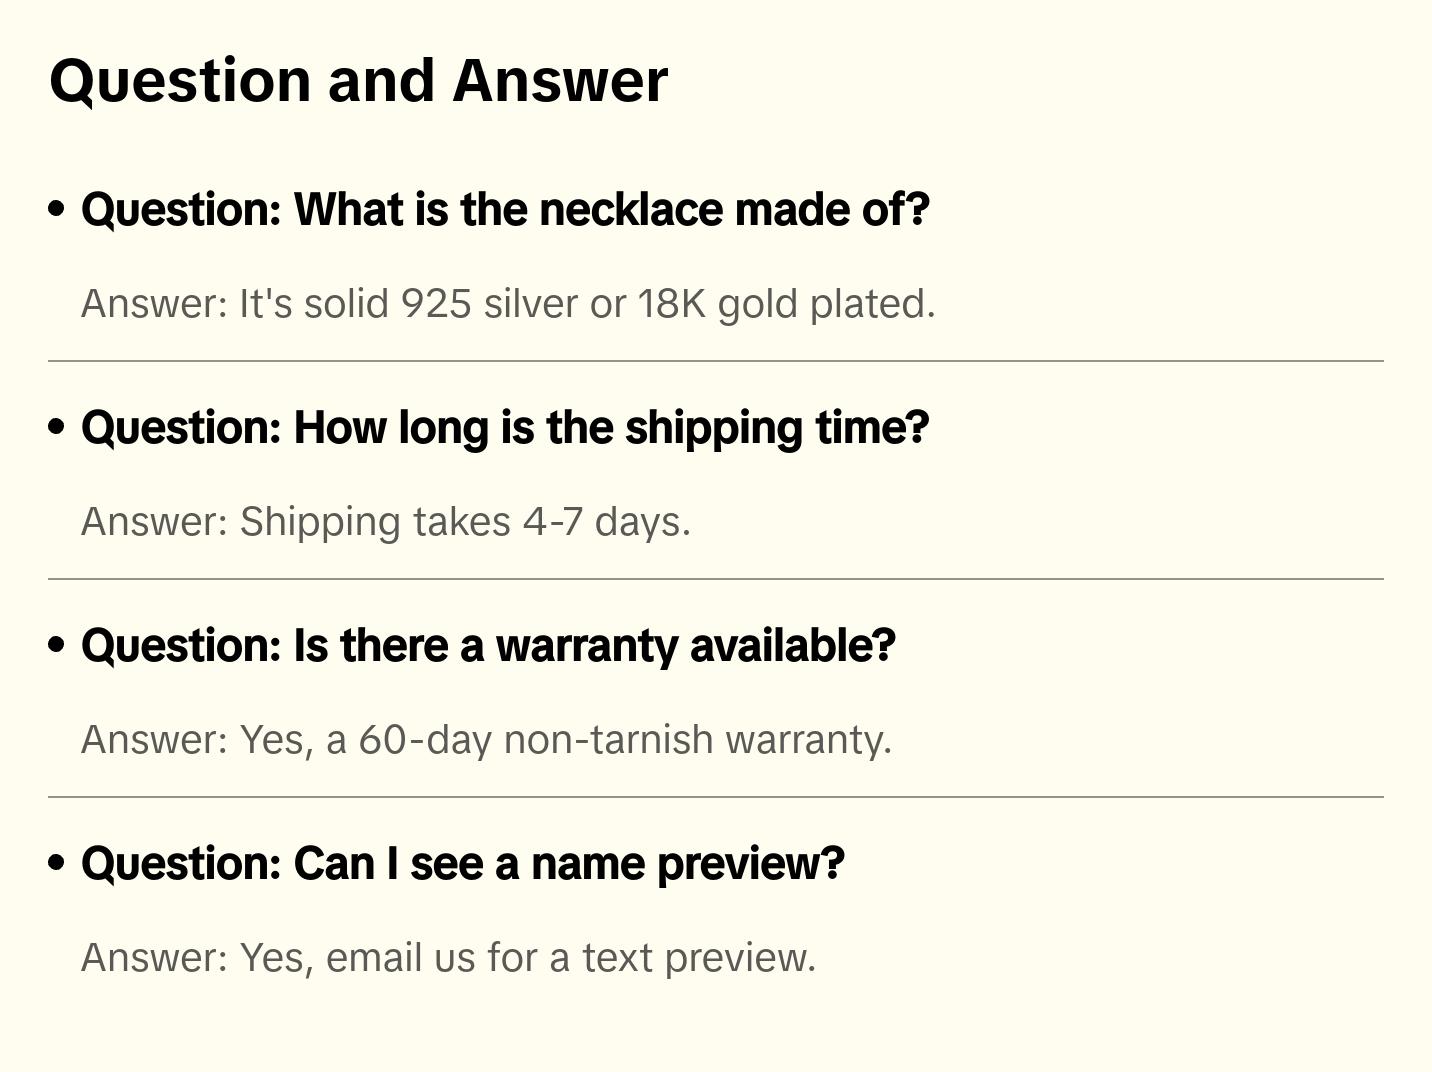
Task: Click the bullet beside the name preview question
Action: pos(57,864)
